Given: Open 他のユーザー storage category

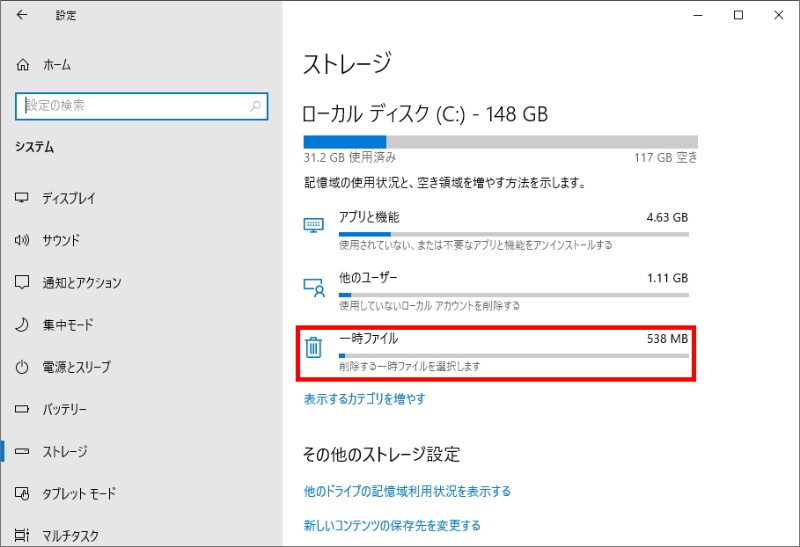Looking at the screenshot, I should (496, 291).
